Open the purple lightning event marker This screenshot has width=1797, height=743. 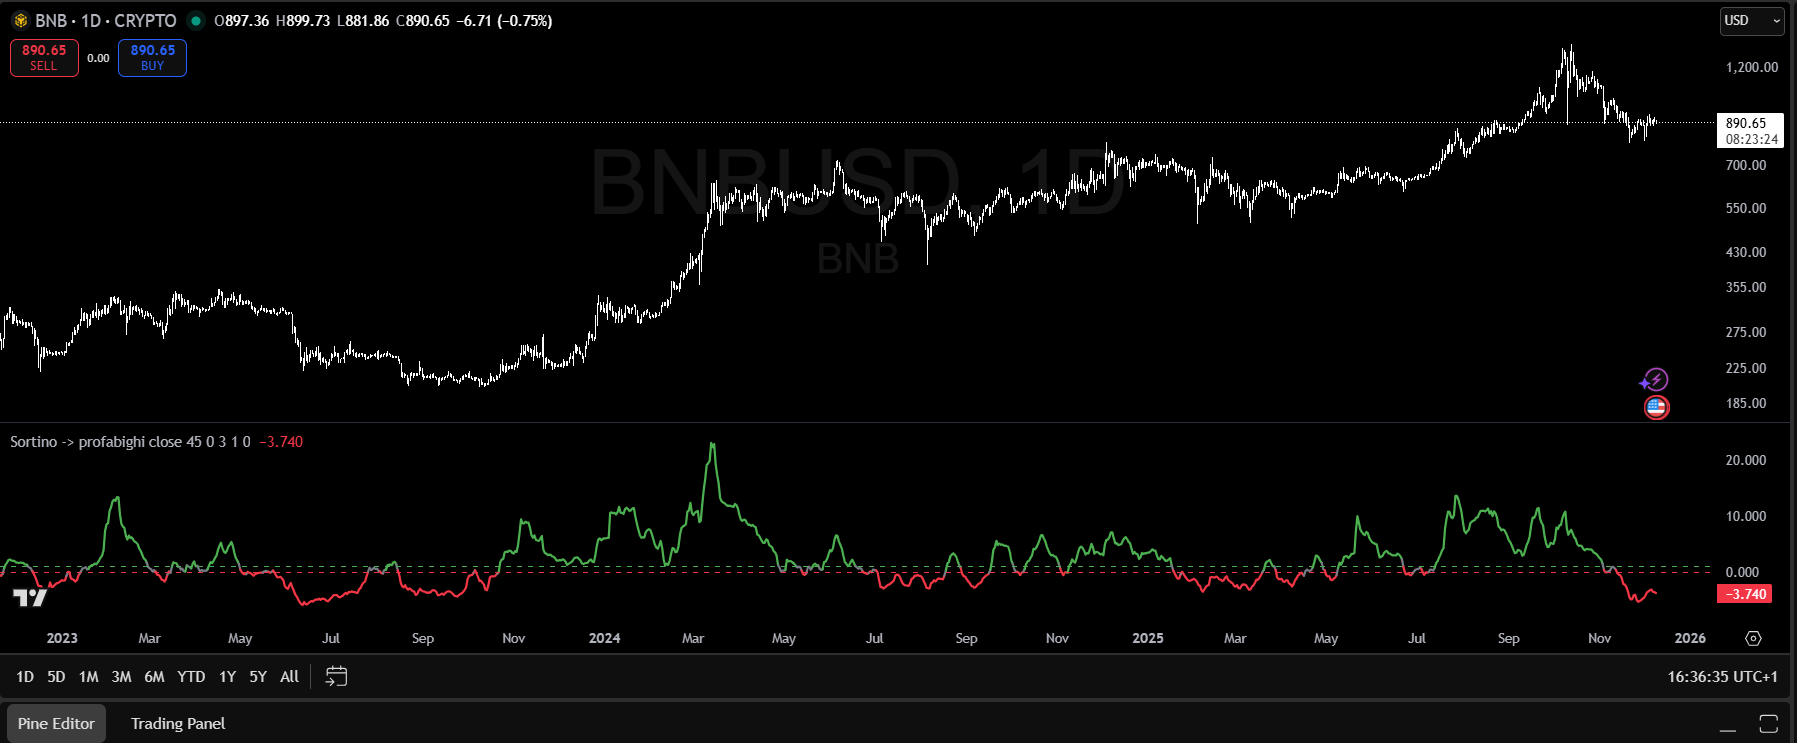coord(1655,380)
